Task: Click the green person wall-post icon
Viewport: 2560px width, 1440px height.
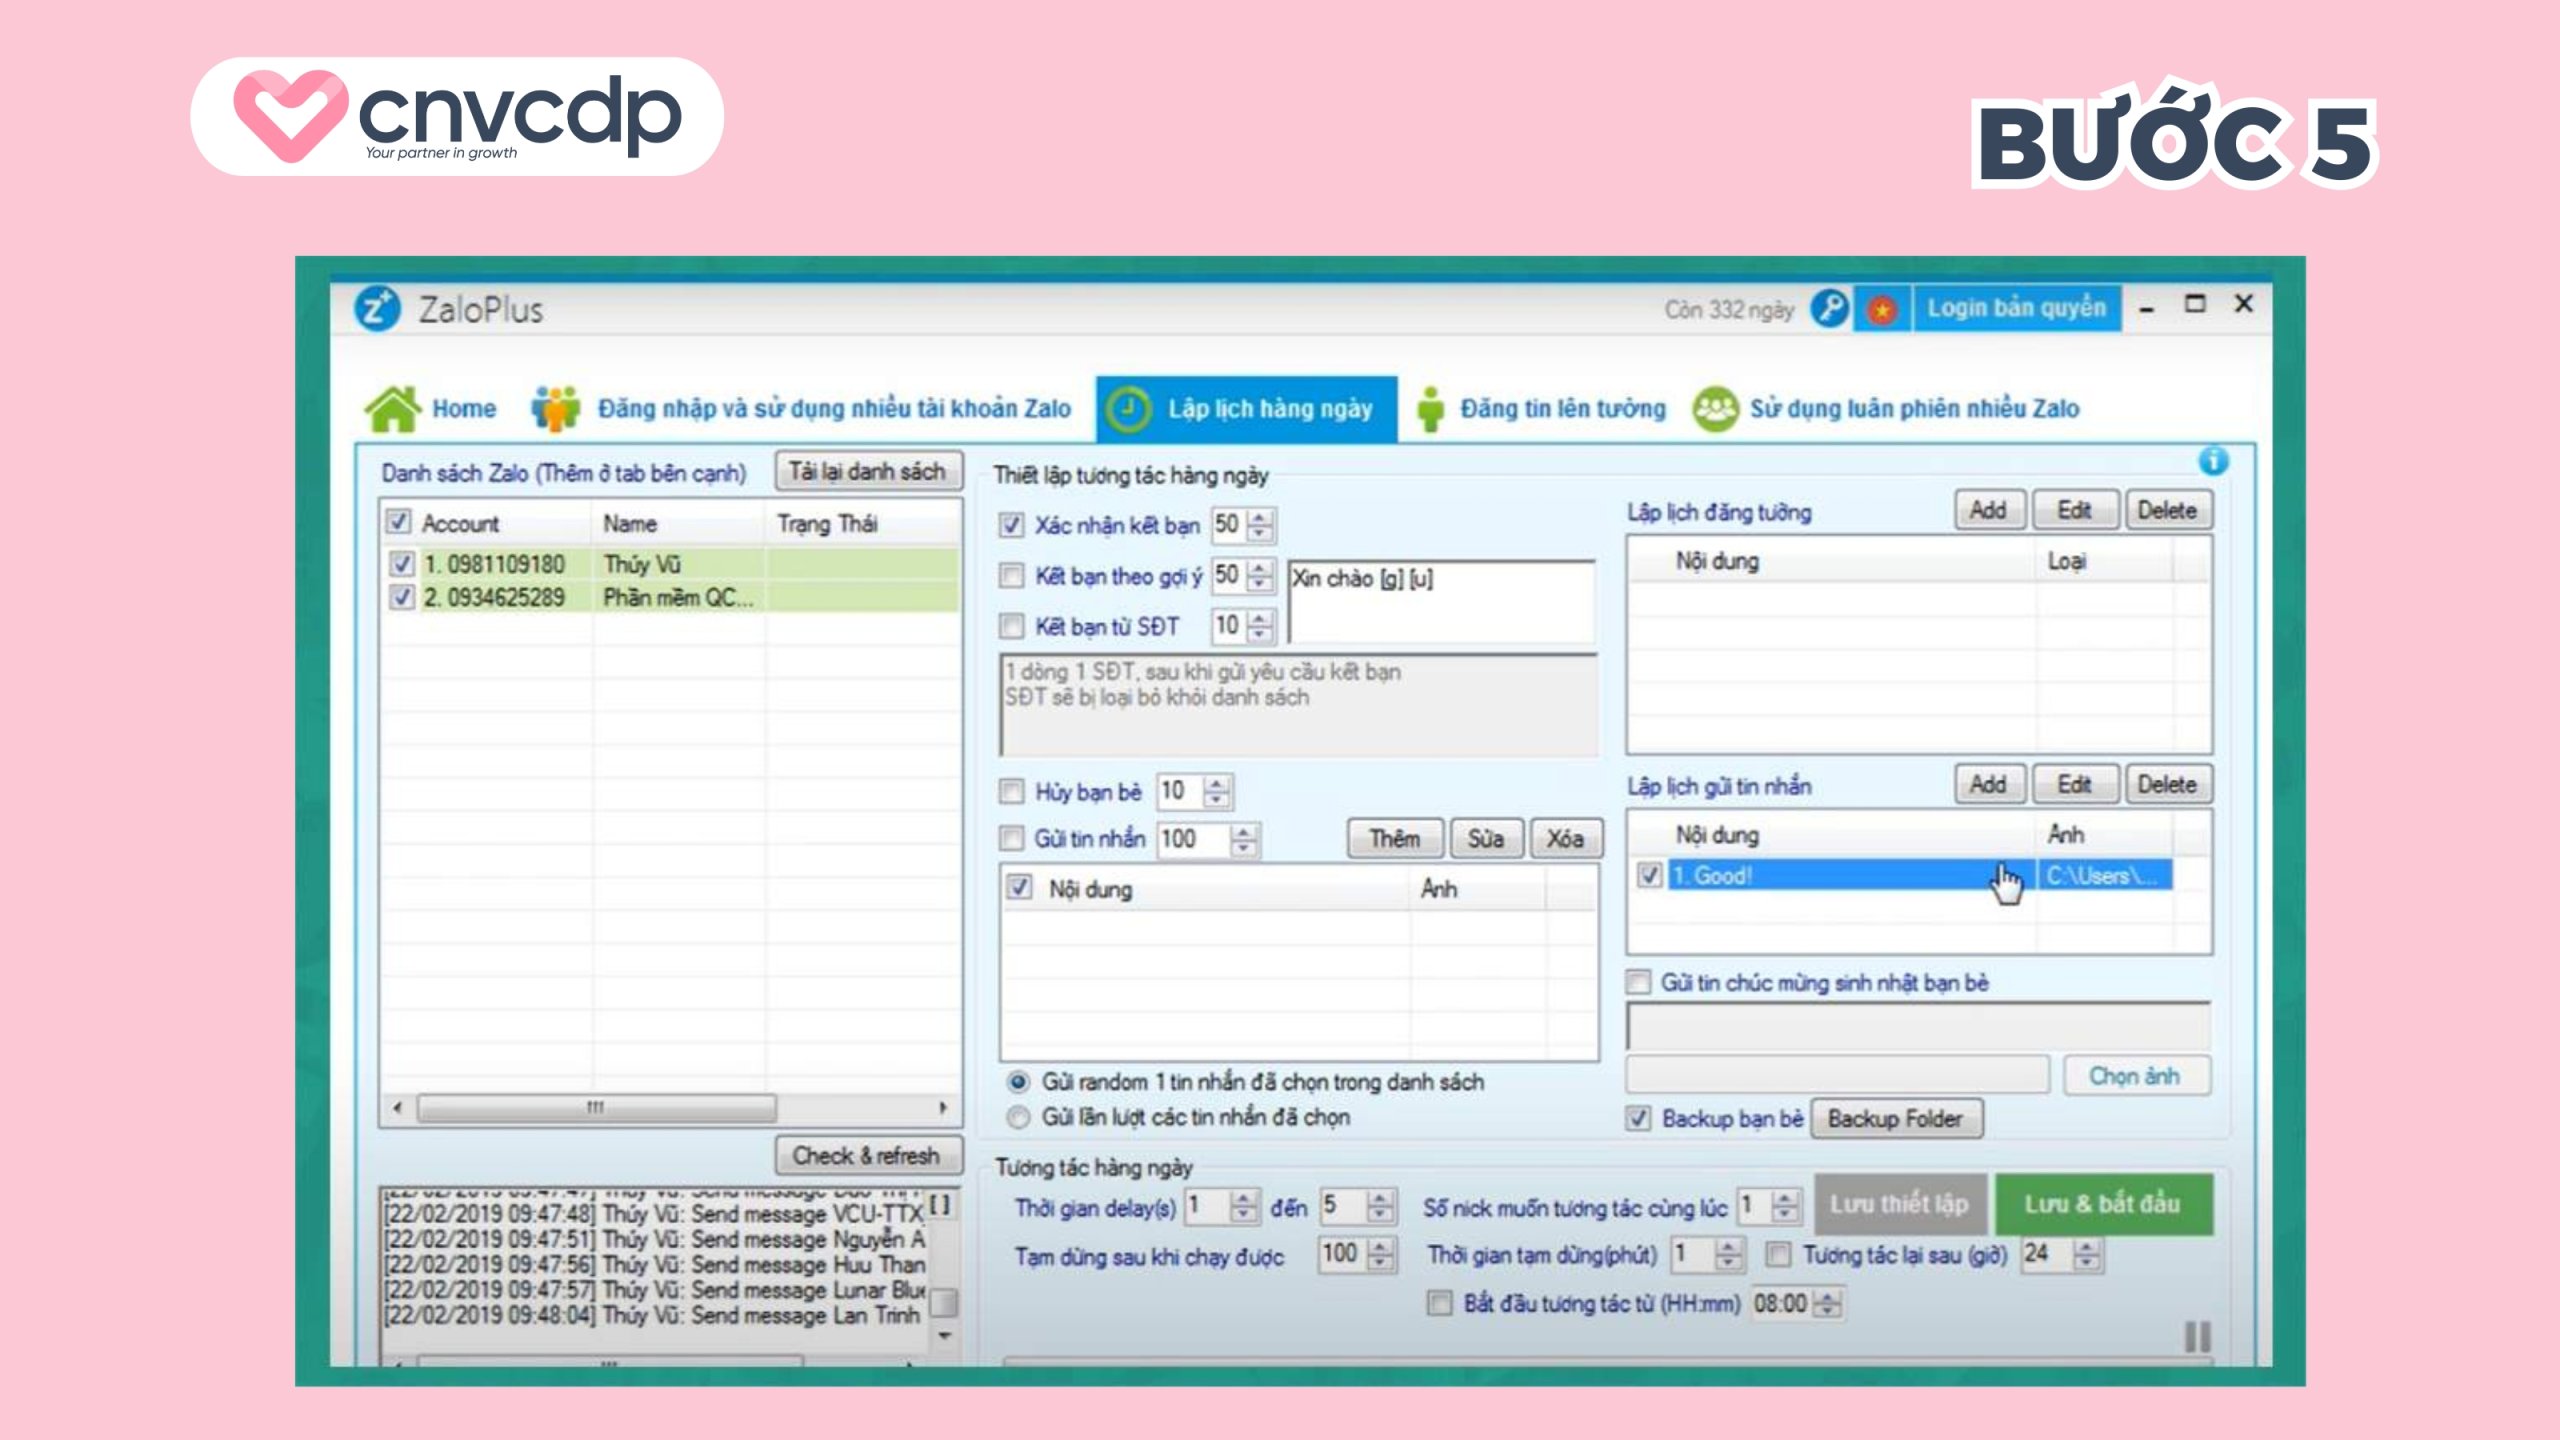Action: [x=1431, y=408]
